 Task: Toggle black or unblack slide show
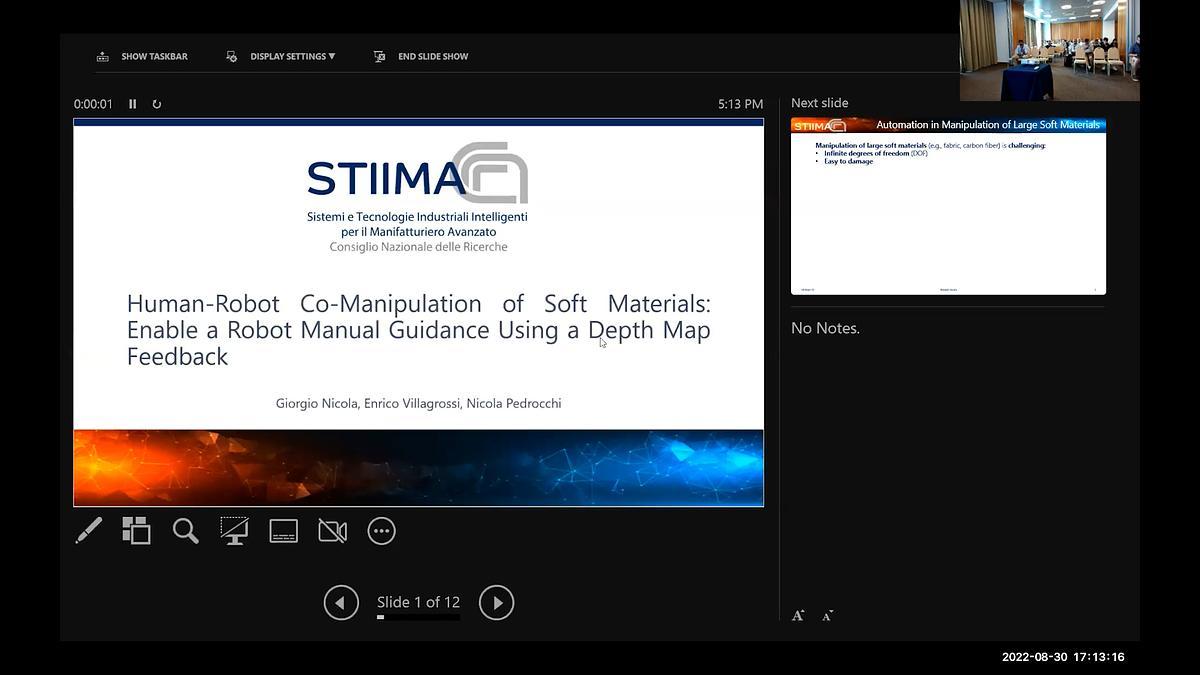[234, 531]
